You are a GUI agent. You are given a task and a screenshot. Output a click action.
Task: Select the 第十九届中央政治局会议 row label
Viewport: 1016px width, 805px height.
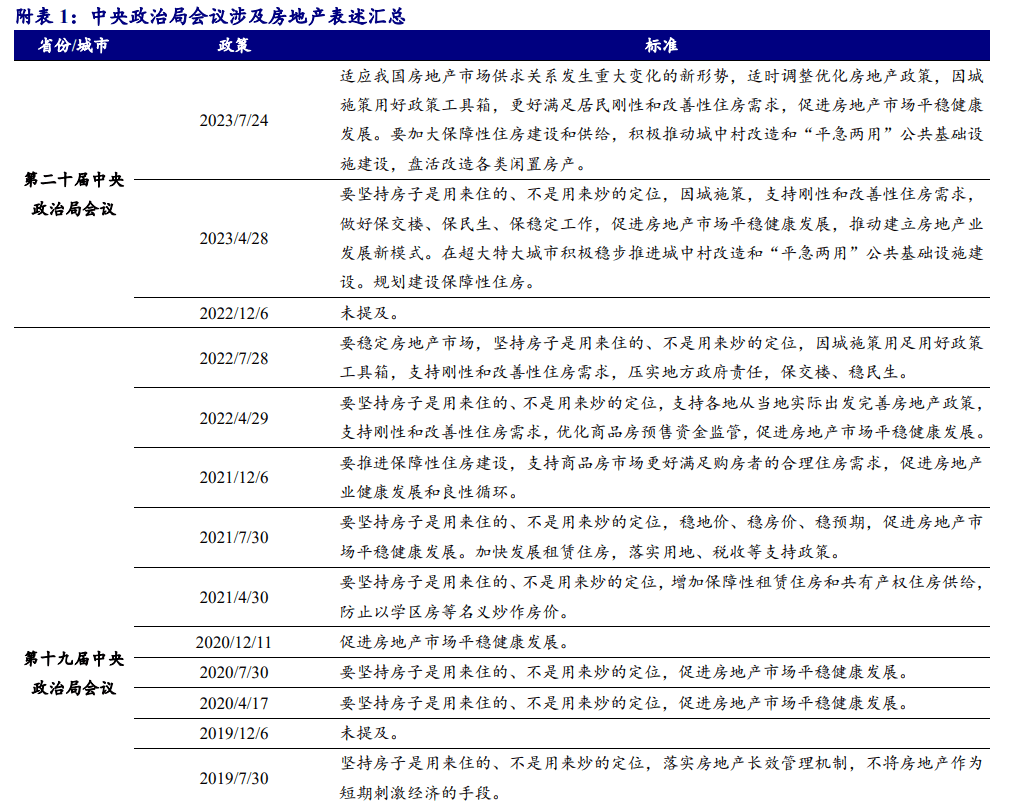[x=74, y=673]
